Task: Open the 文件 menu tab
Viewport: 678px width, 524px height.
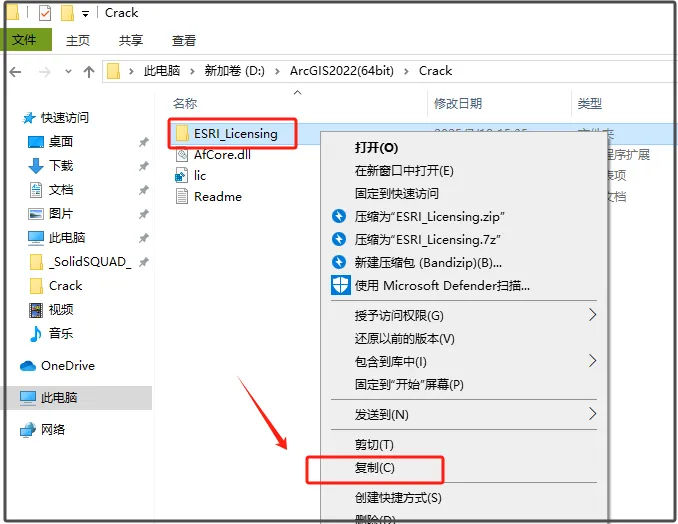Action: click(25, 40)
